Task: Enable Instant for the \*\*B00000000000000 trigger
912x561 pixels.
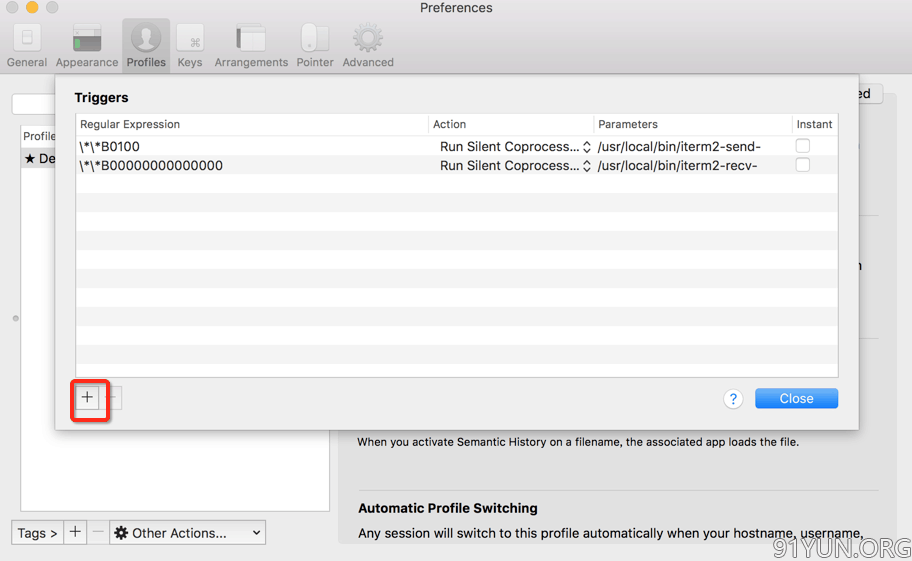Action: pyautogui.click(x=803, y=165)
